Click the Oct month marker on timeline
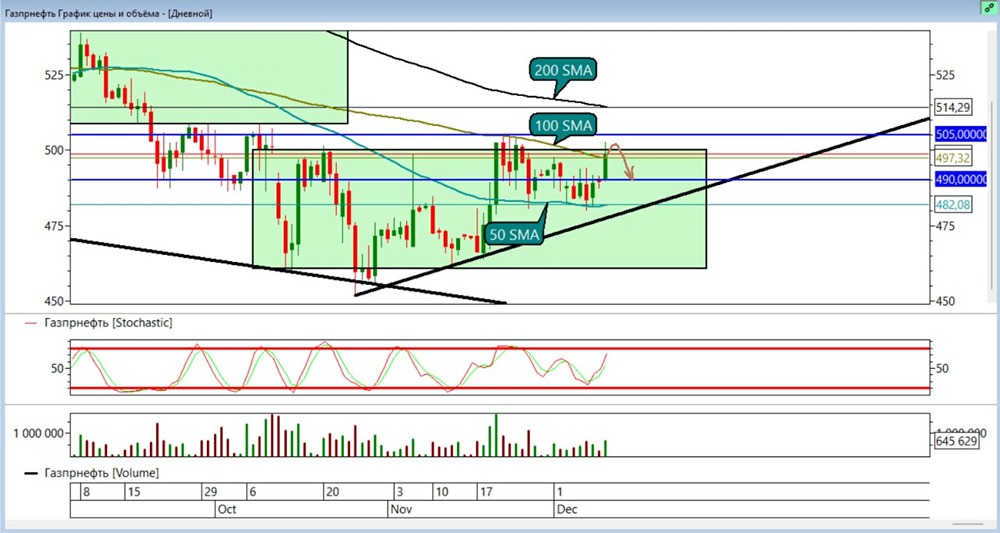 pyautogui.click(x=227, y=509)
